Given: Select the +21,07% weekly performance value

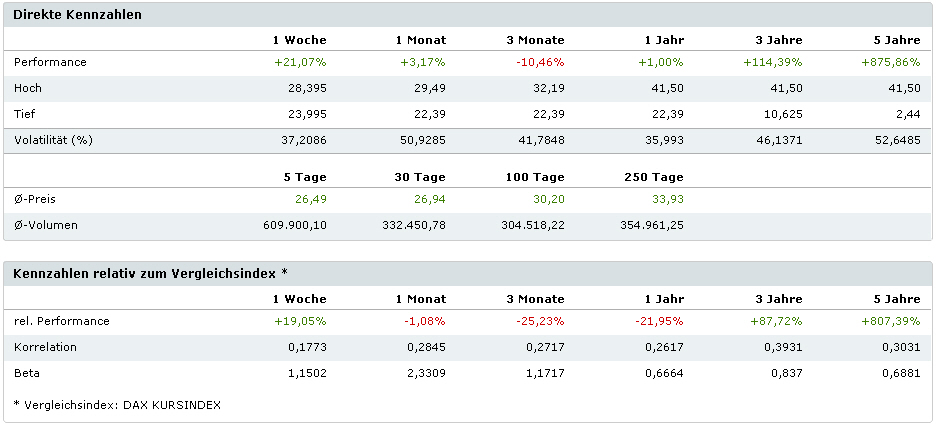Looking at the screenshot, I should tap(299, 62).
